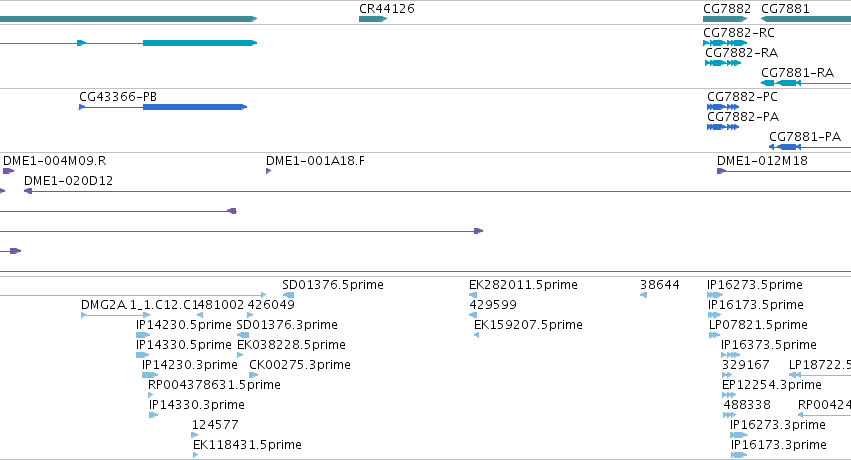Select the CG7882-RC transcript glyph
Viewport: 851px width, 460px height.
pyautogui.click(x=725, y=43)
